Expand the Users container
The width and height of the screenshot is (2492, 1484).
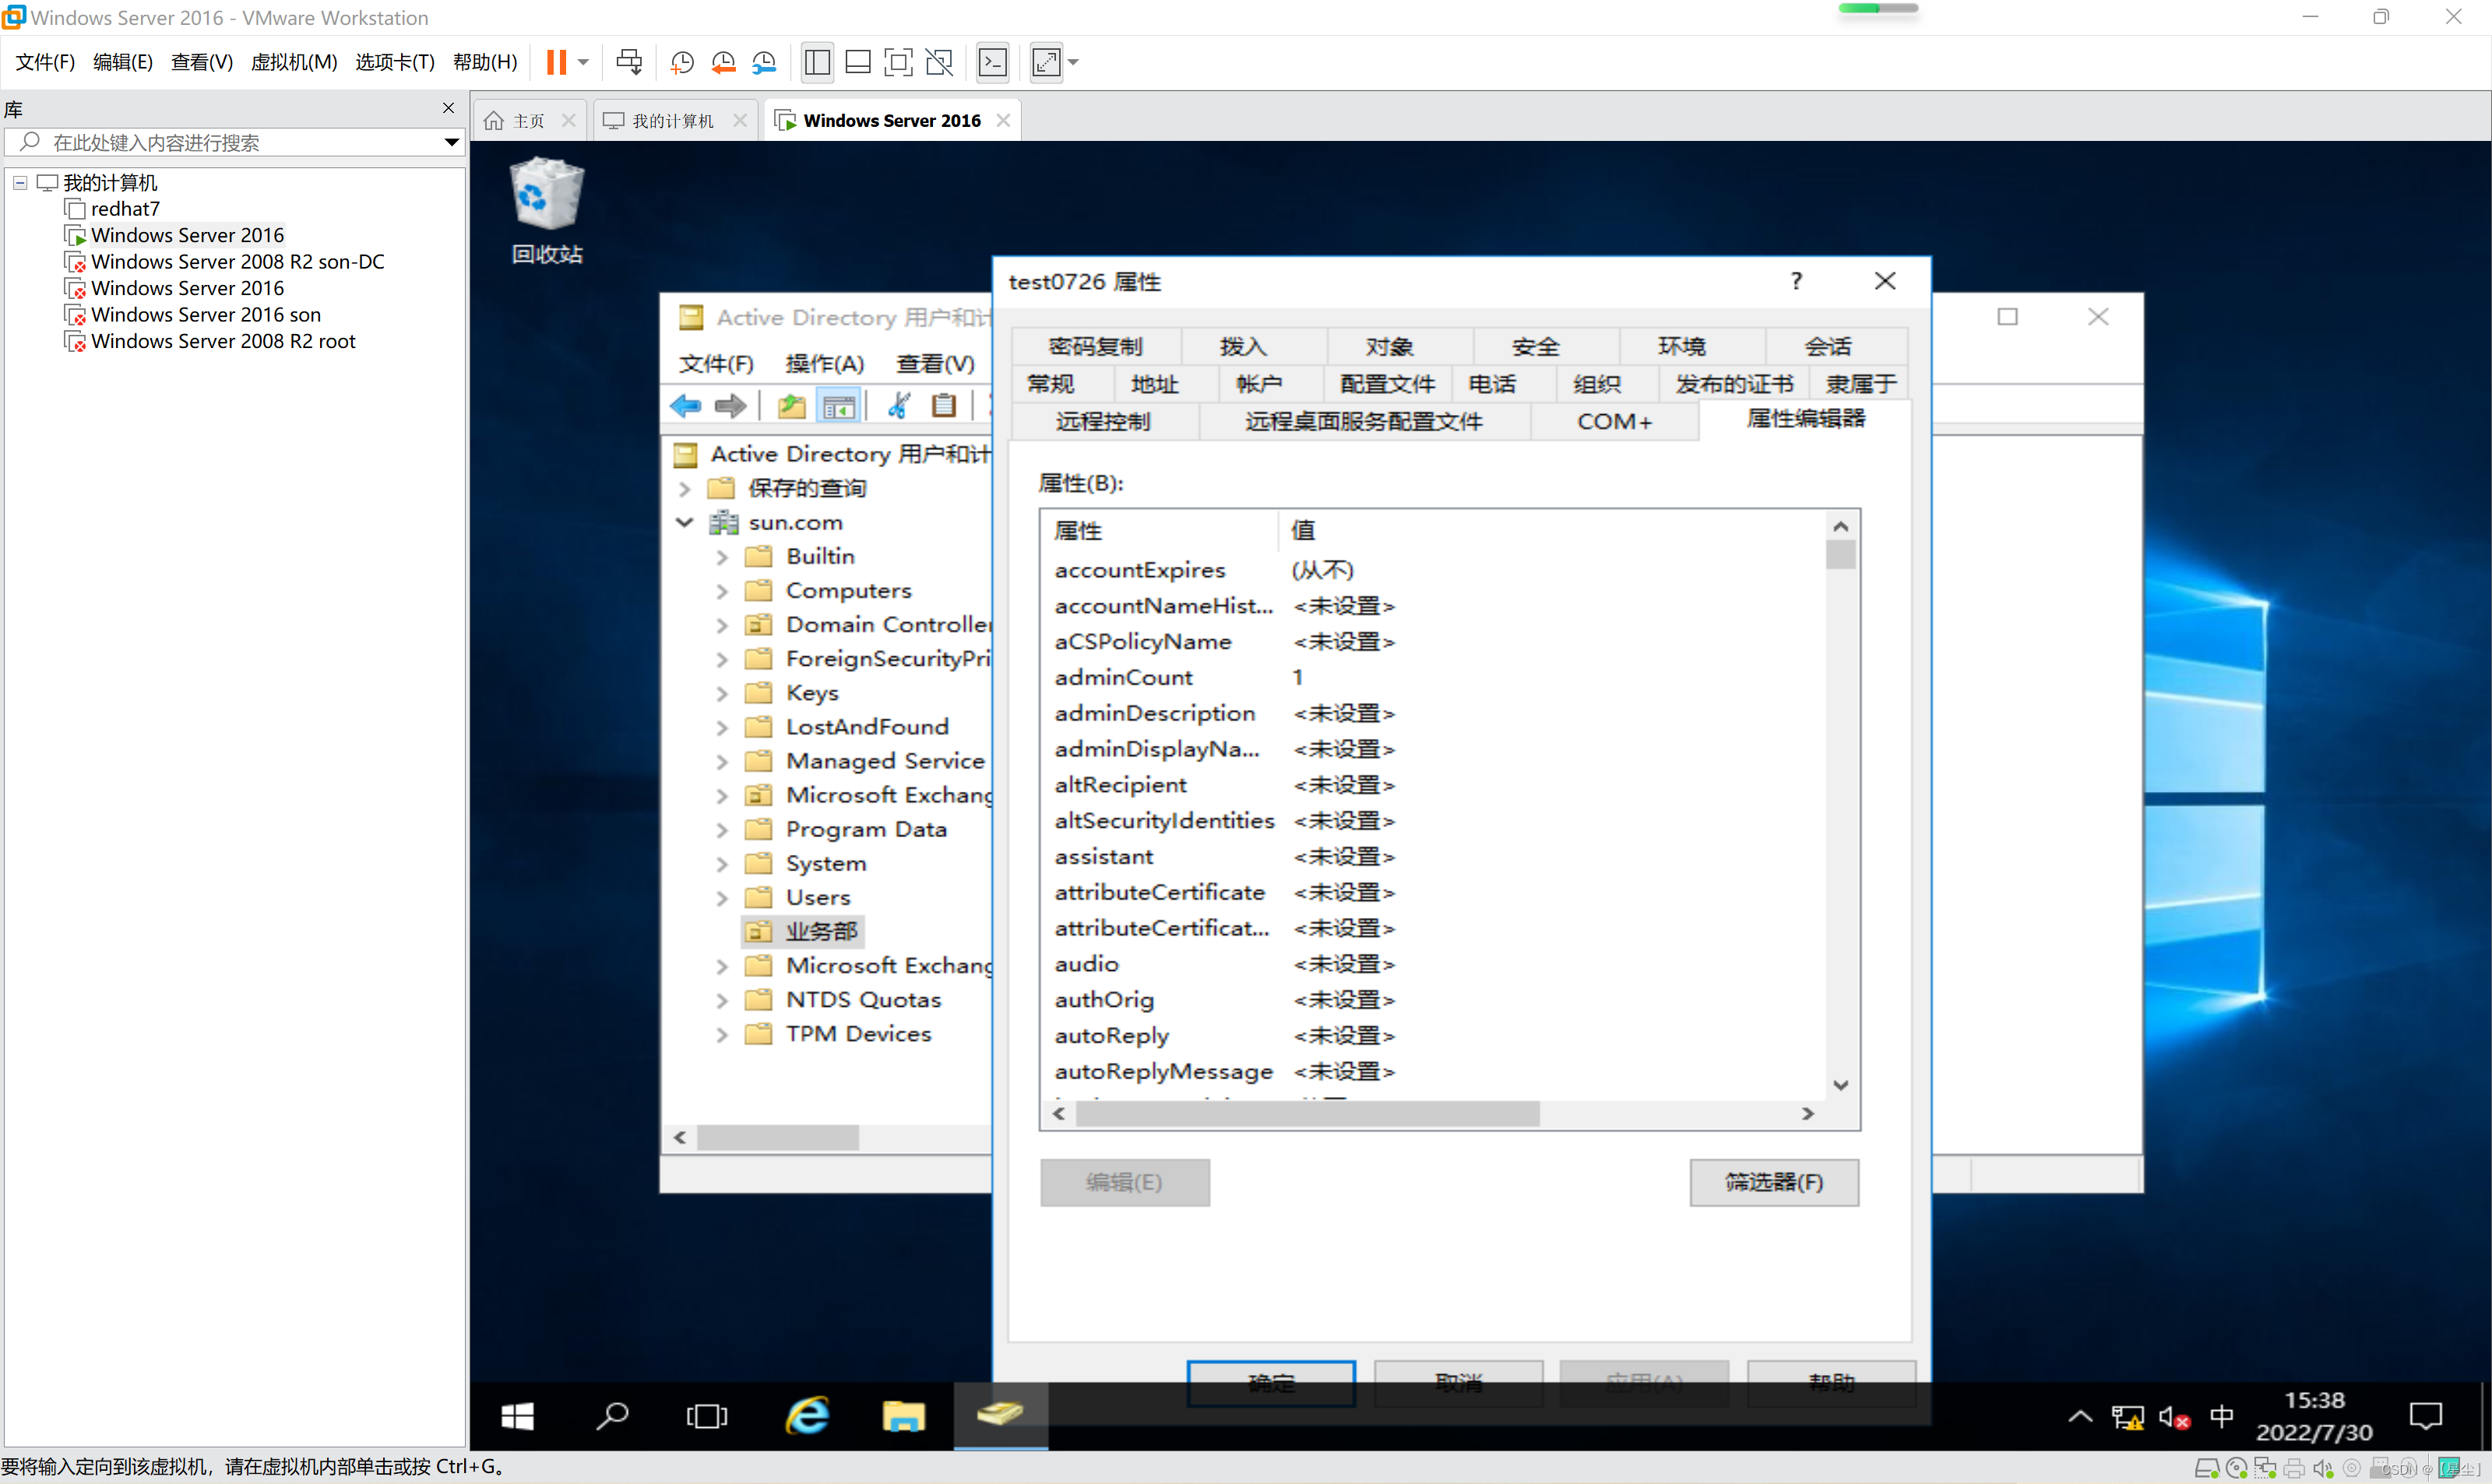[722, 897]
